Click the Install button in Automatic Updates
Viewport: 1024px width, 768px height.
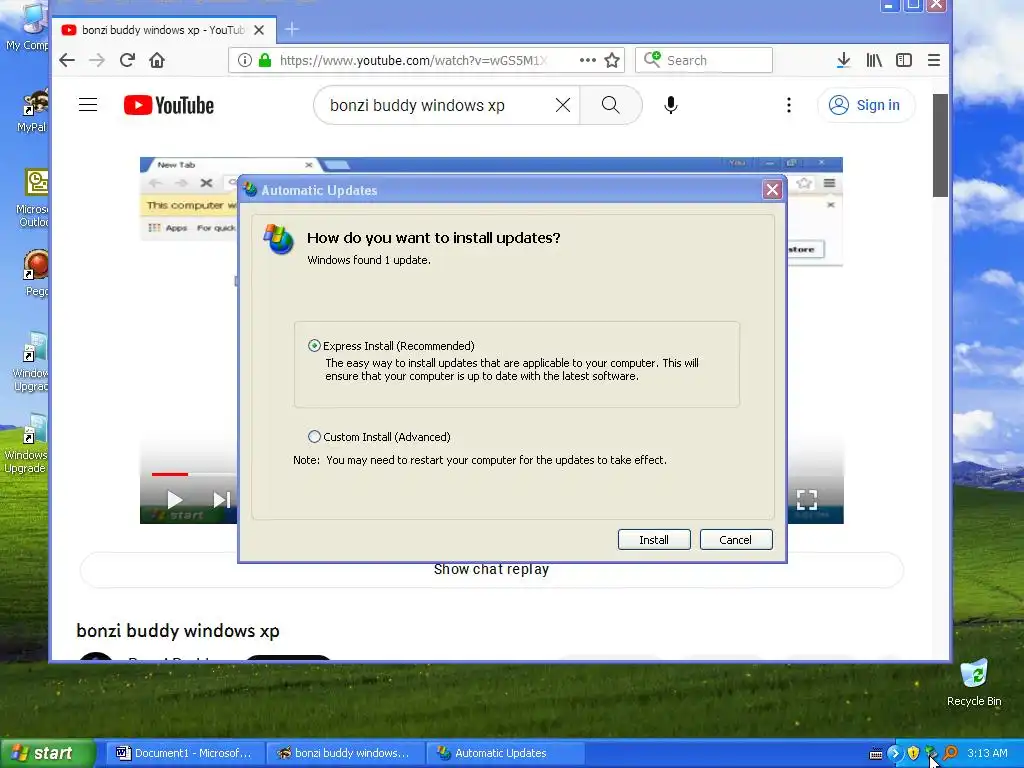654,539
